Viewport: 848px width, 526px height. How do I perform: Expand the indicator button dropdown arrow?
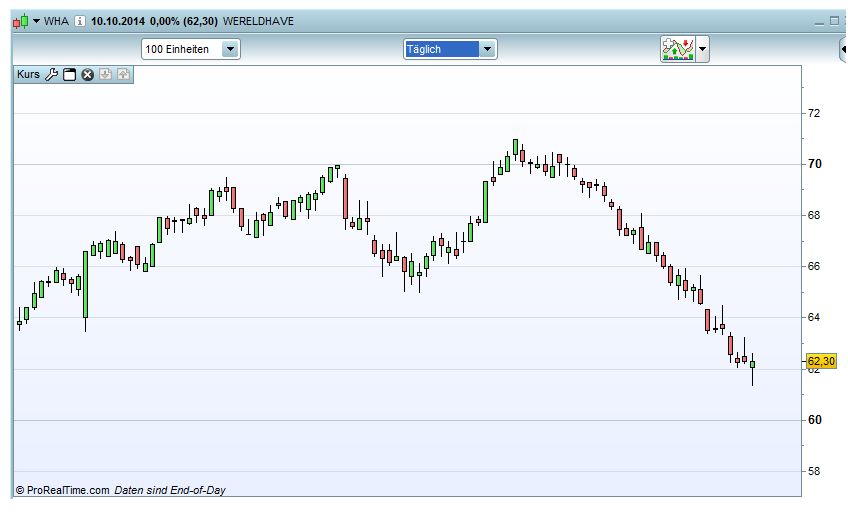[x=703, y=49]
